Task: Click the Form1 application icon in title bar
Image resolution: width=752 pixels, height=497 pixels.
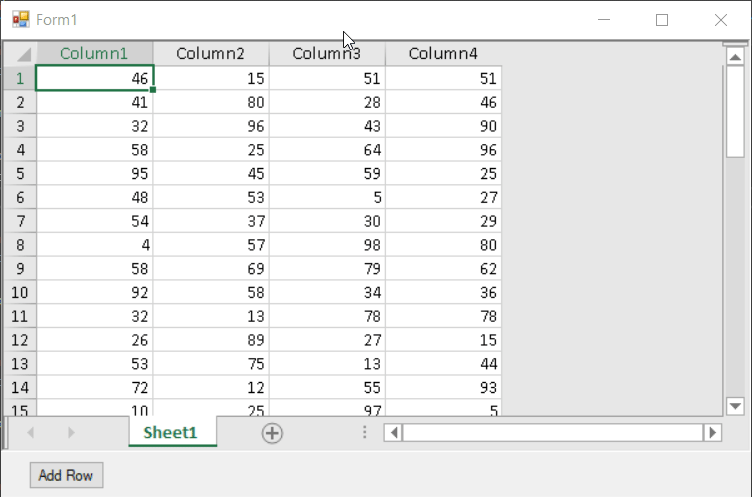Action: coord(21,20)
